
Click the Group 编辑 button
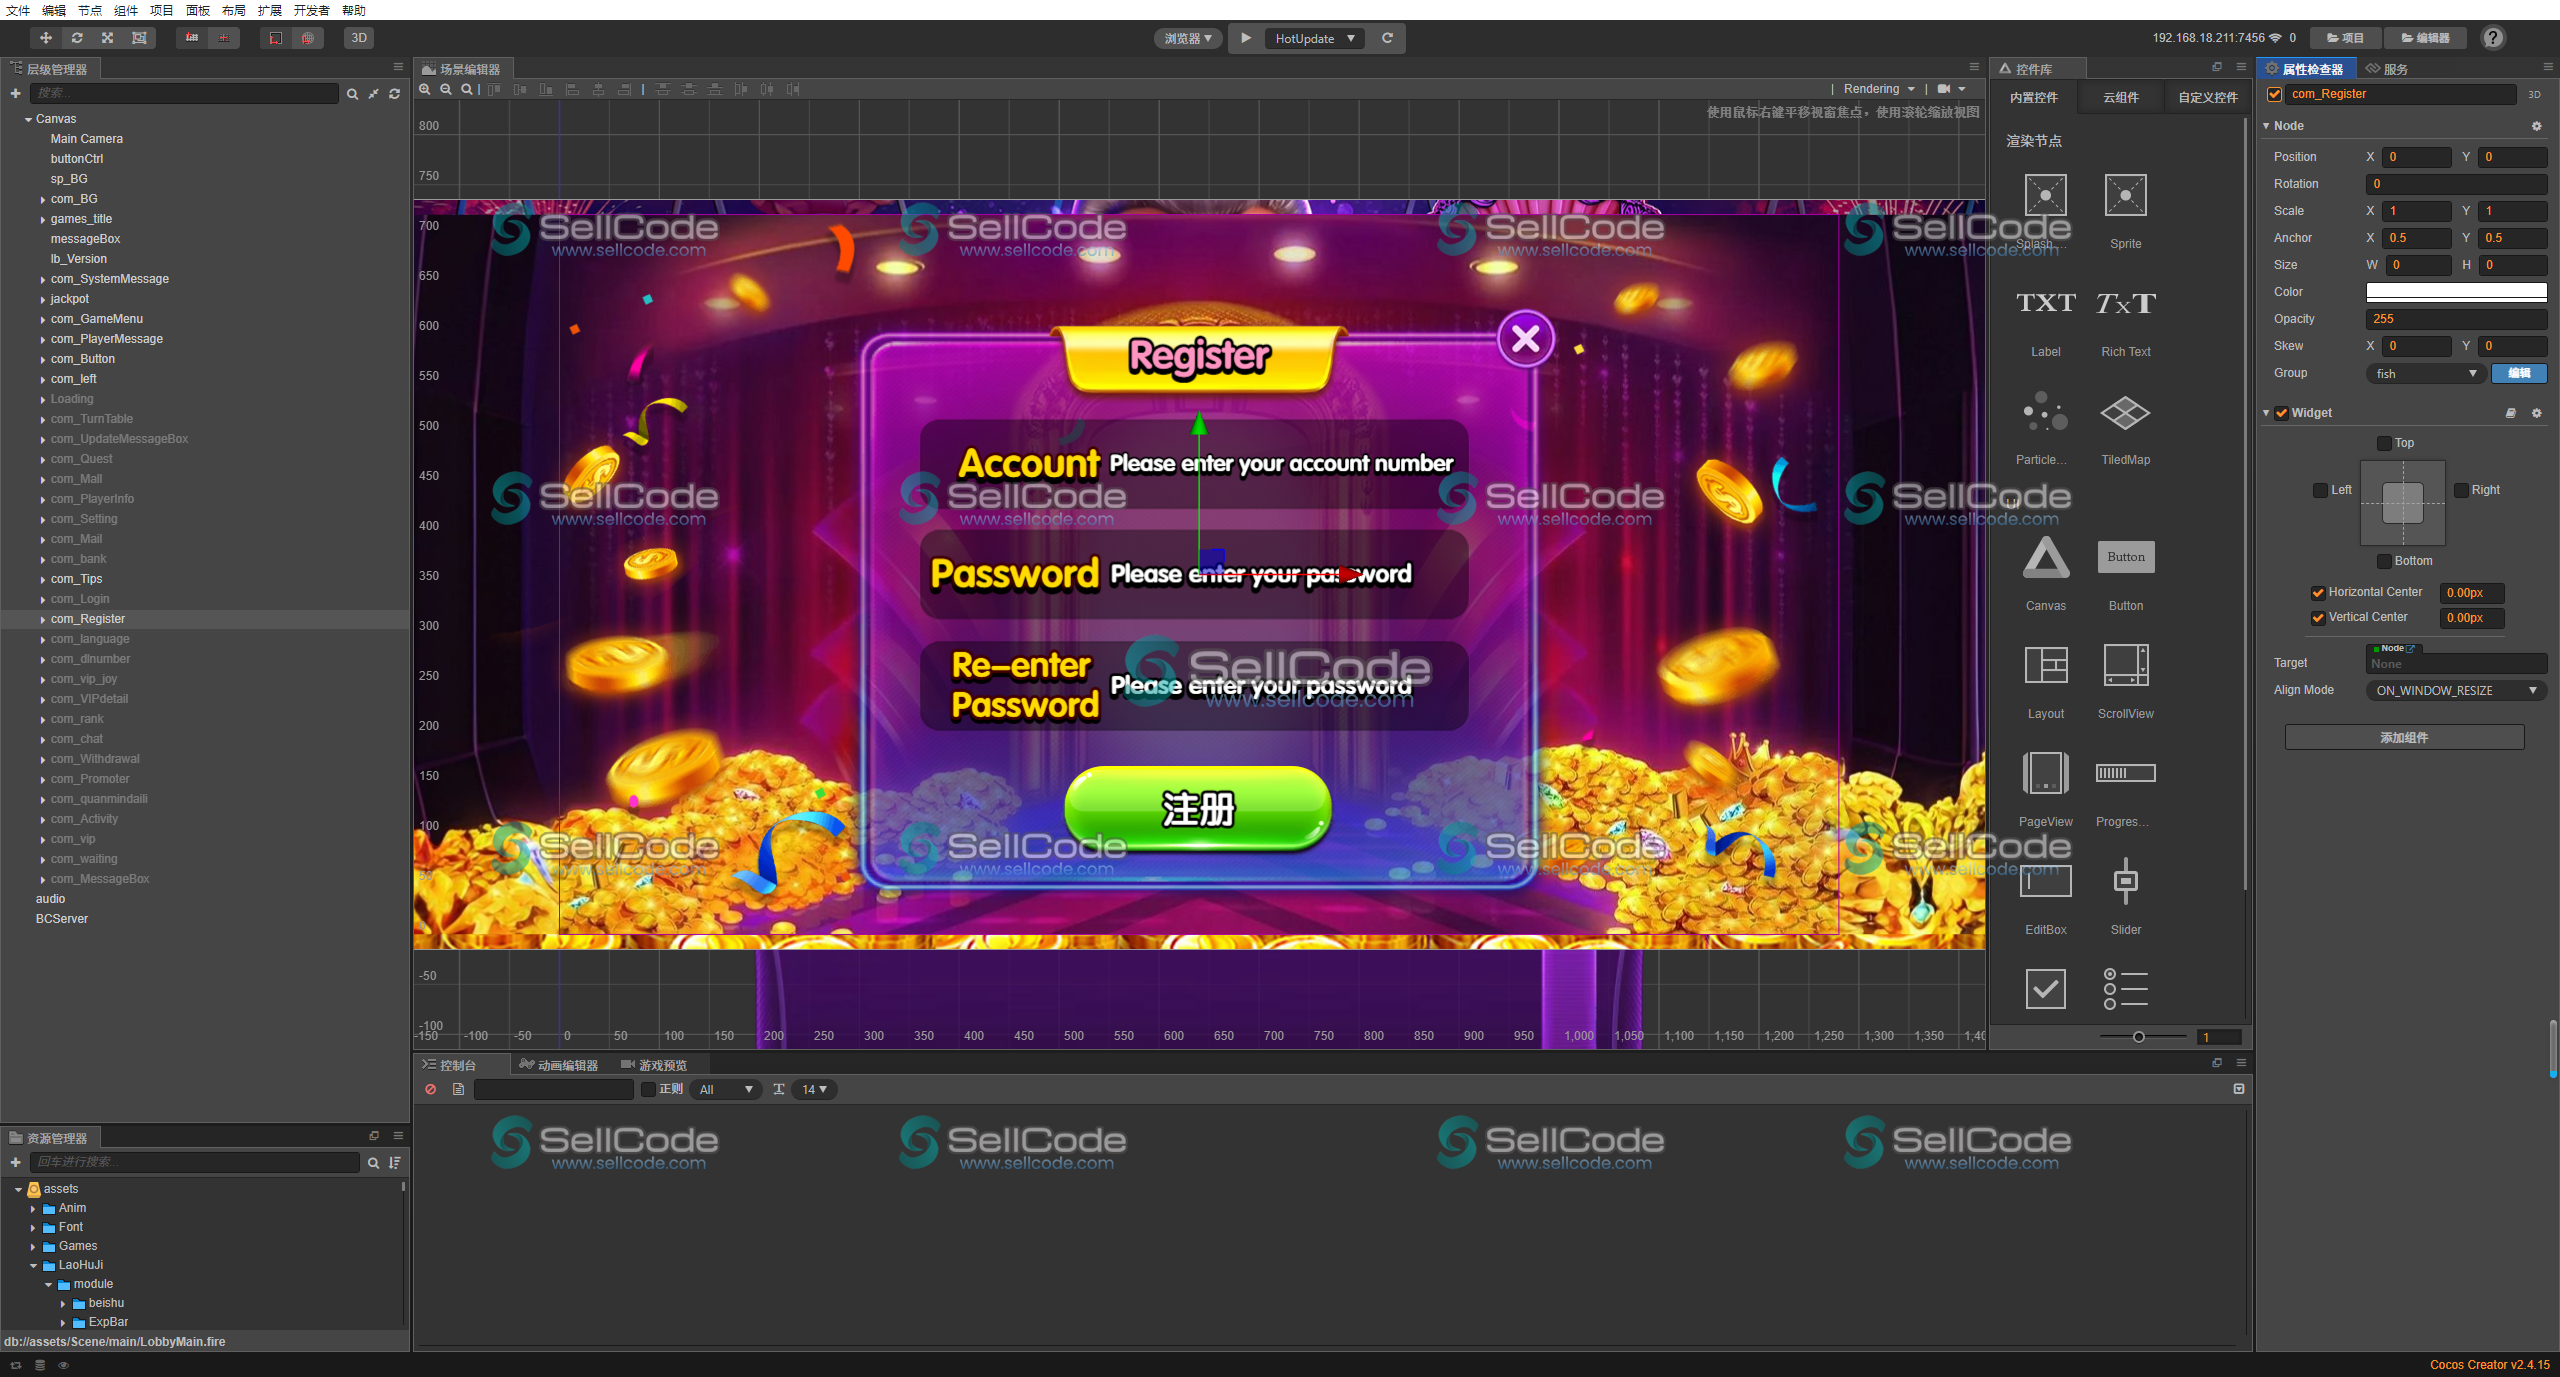click(2520, 373)
